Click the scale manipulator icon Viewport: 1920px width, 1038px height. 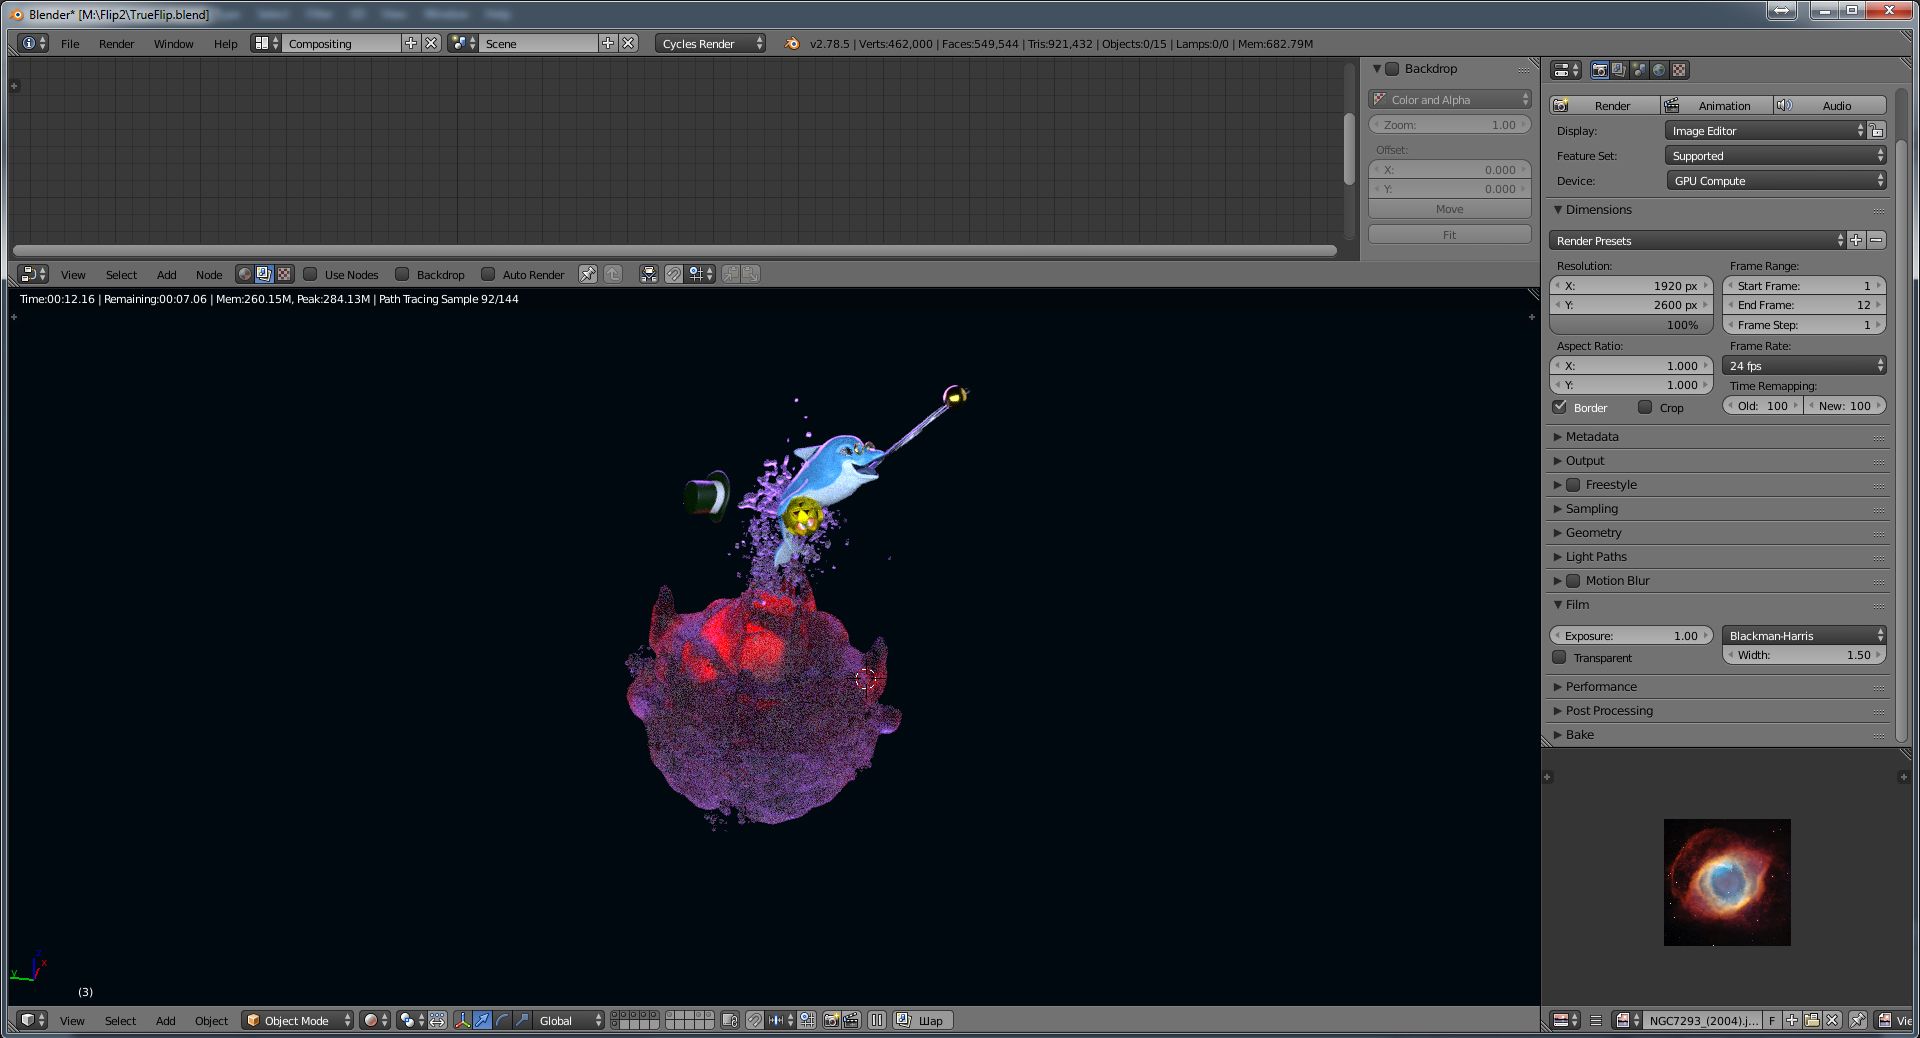pyautogui.click(x=521, y=1020)
